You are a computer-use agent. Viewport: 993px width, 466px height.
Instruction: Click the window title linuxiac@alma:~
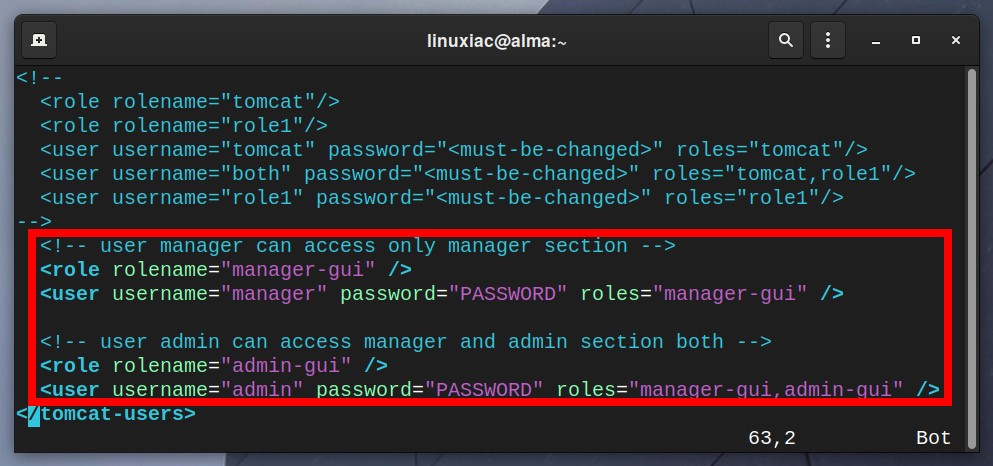pyautogui.click(x=496, y=41)
